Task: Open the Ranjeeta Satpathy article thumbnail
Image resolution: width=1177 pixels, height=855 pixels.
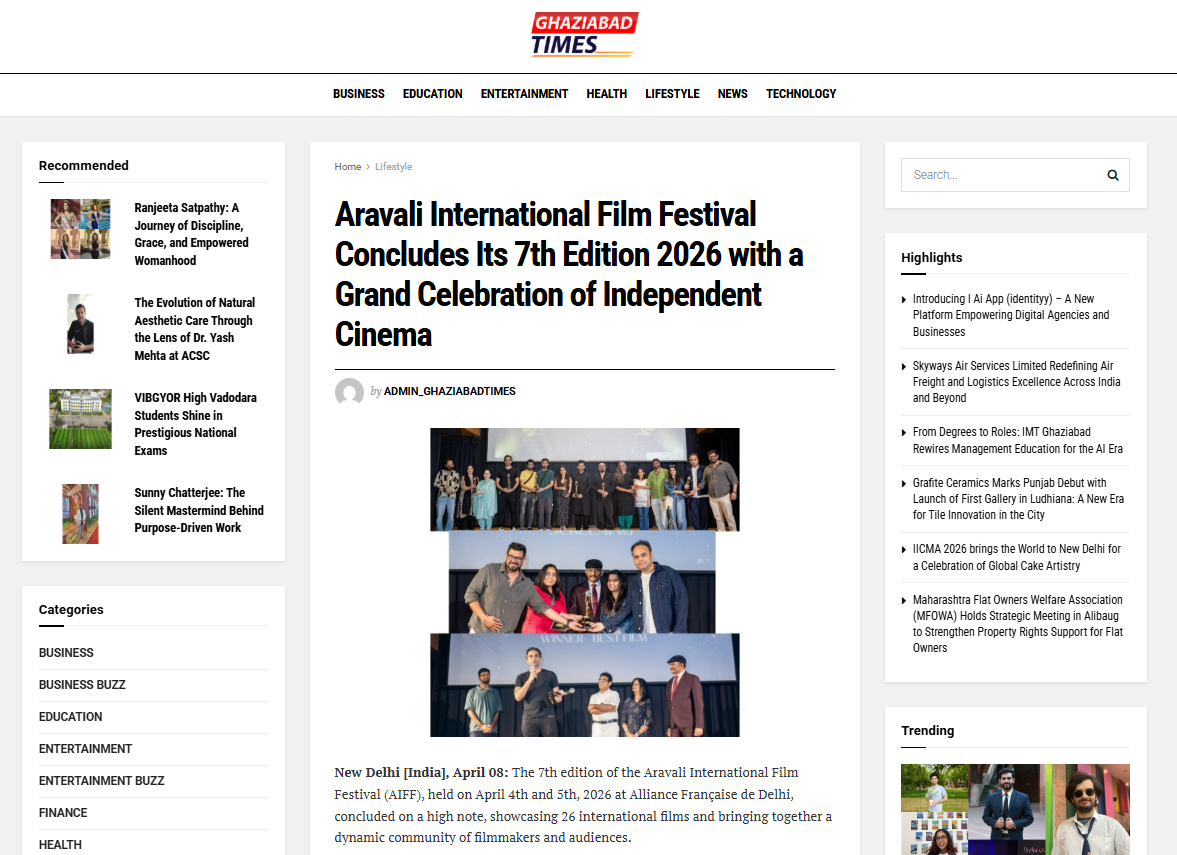Action: pos(80,229)
